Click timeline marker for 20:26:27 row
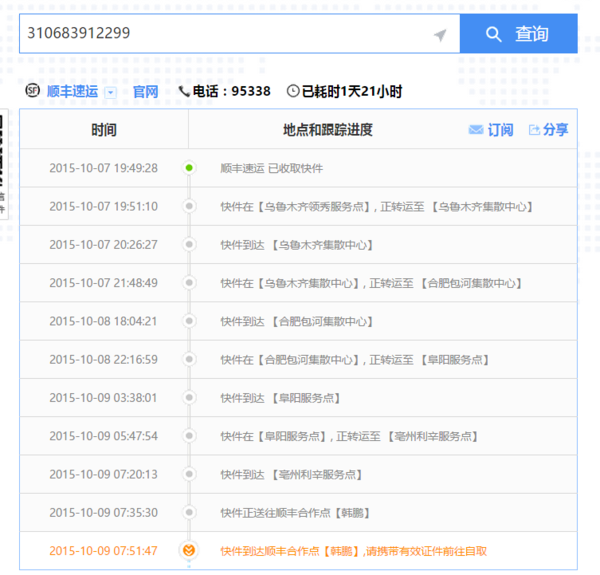Image resolution: width=600 pixels, height=575 pixels. click(x=189, y=244)
